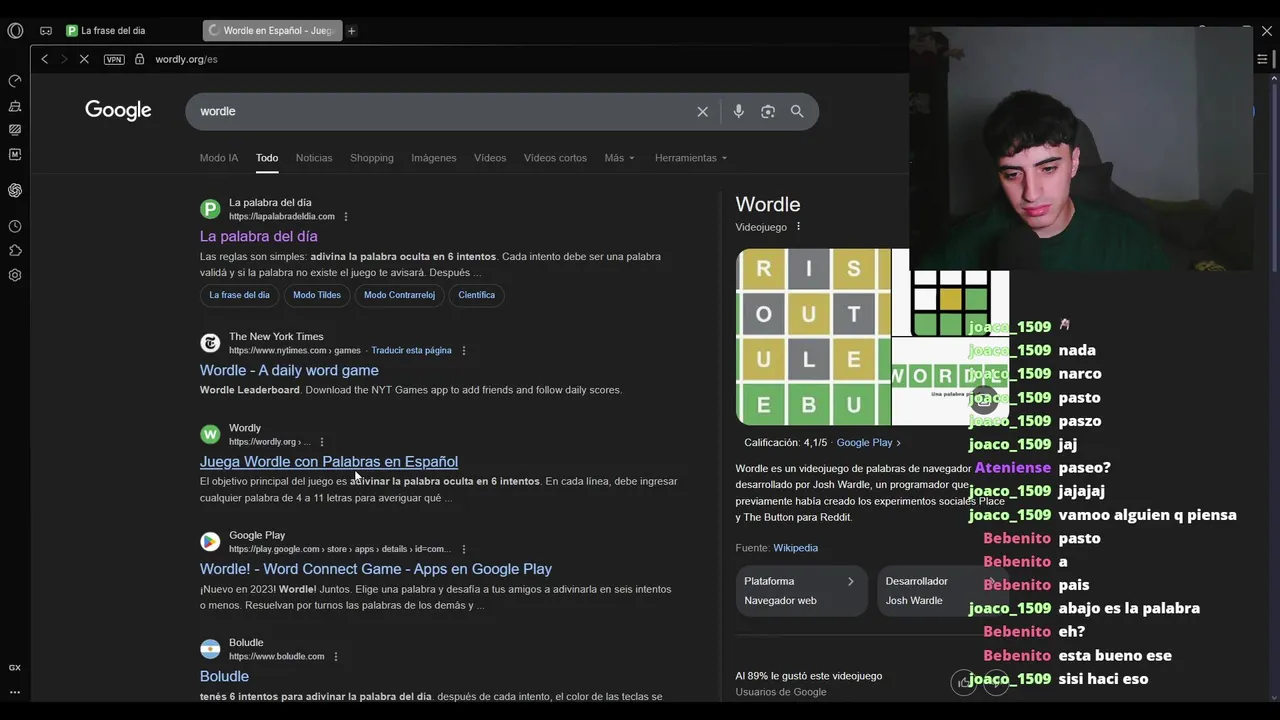1280x720 pixels.
Task: Open options dots for La palabra del día result
Action: coord(346,217)
